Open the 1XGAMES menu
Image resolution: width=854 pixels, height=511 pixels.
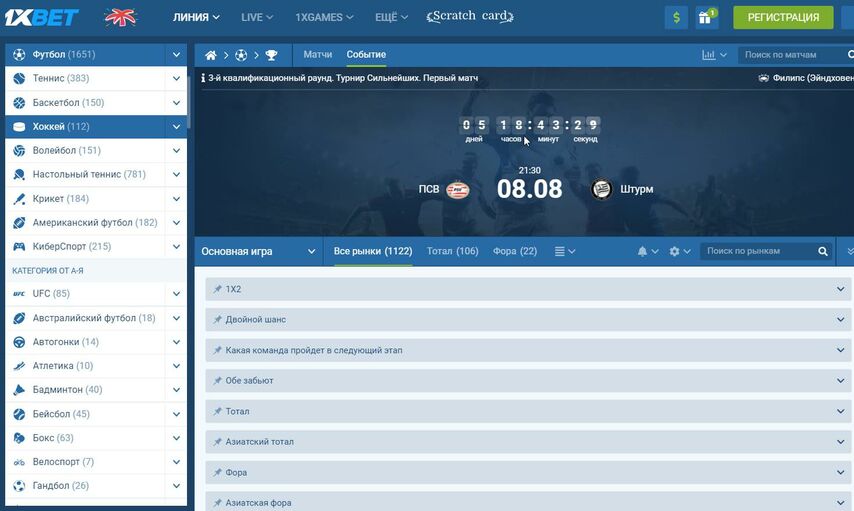click(324, 17)
